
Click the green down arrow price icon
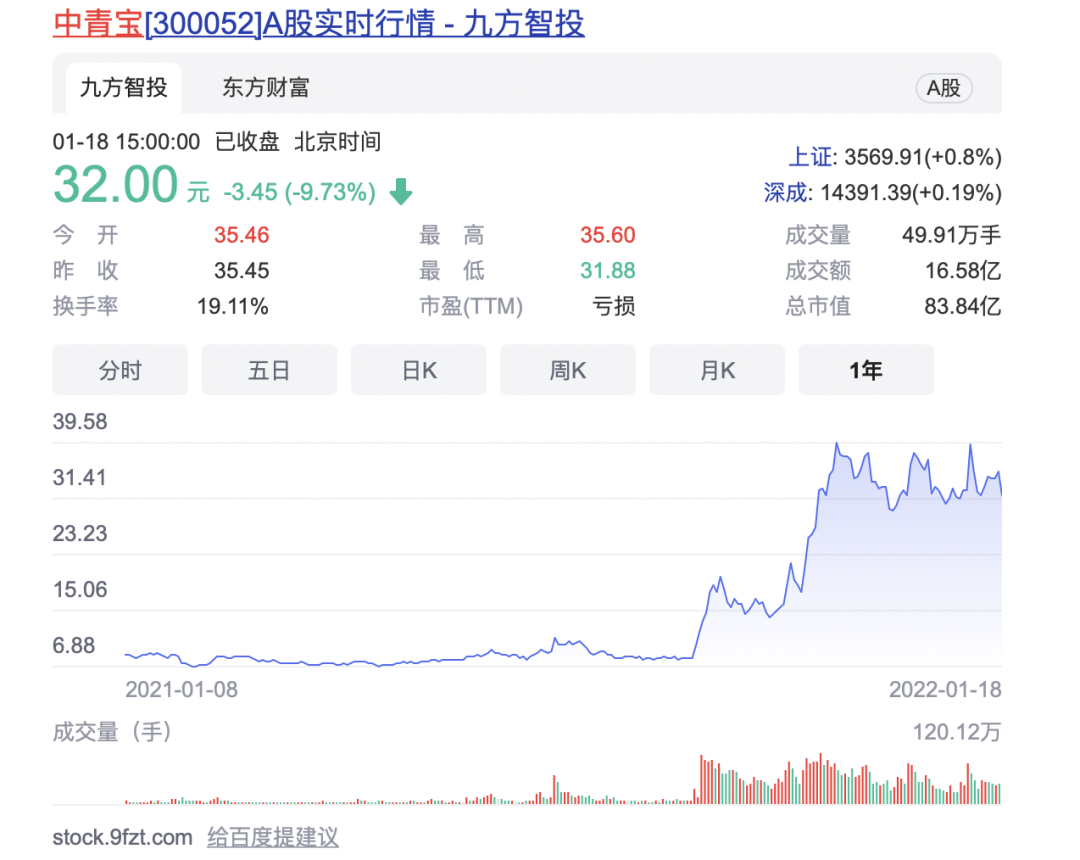pyautogui.click(x=401, y=192)
